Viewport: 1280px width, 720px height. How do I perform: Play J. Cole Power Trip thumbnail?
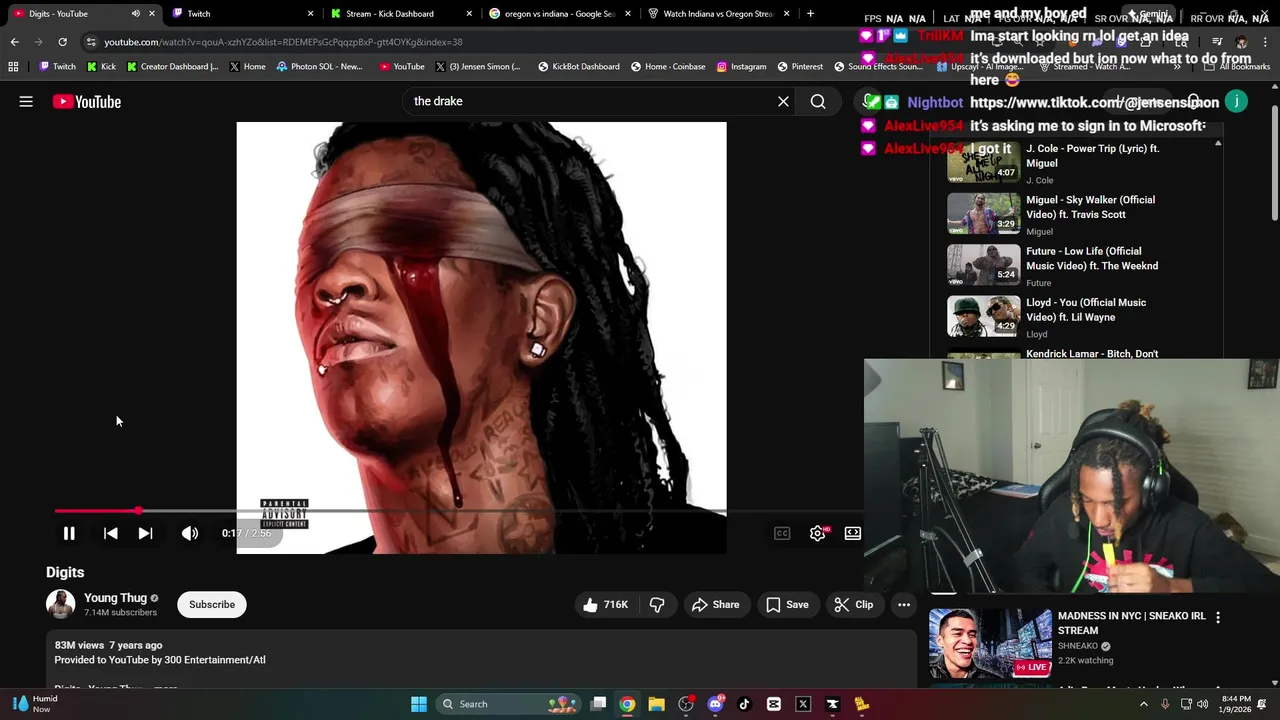tap(984, 162)
